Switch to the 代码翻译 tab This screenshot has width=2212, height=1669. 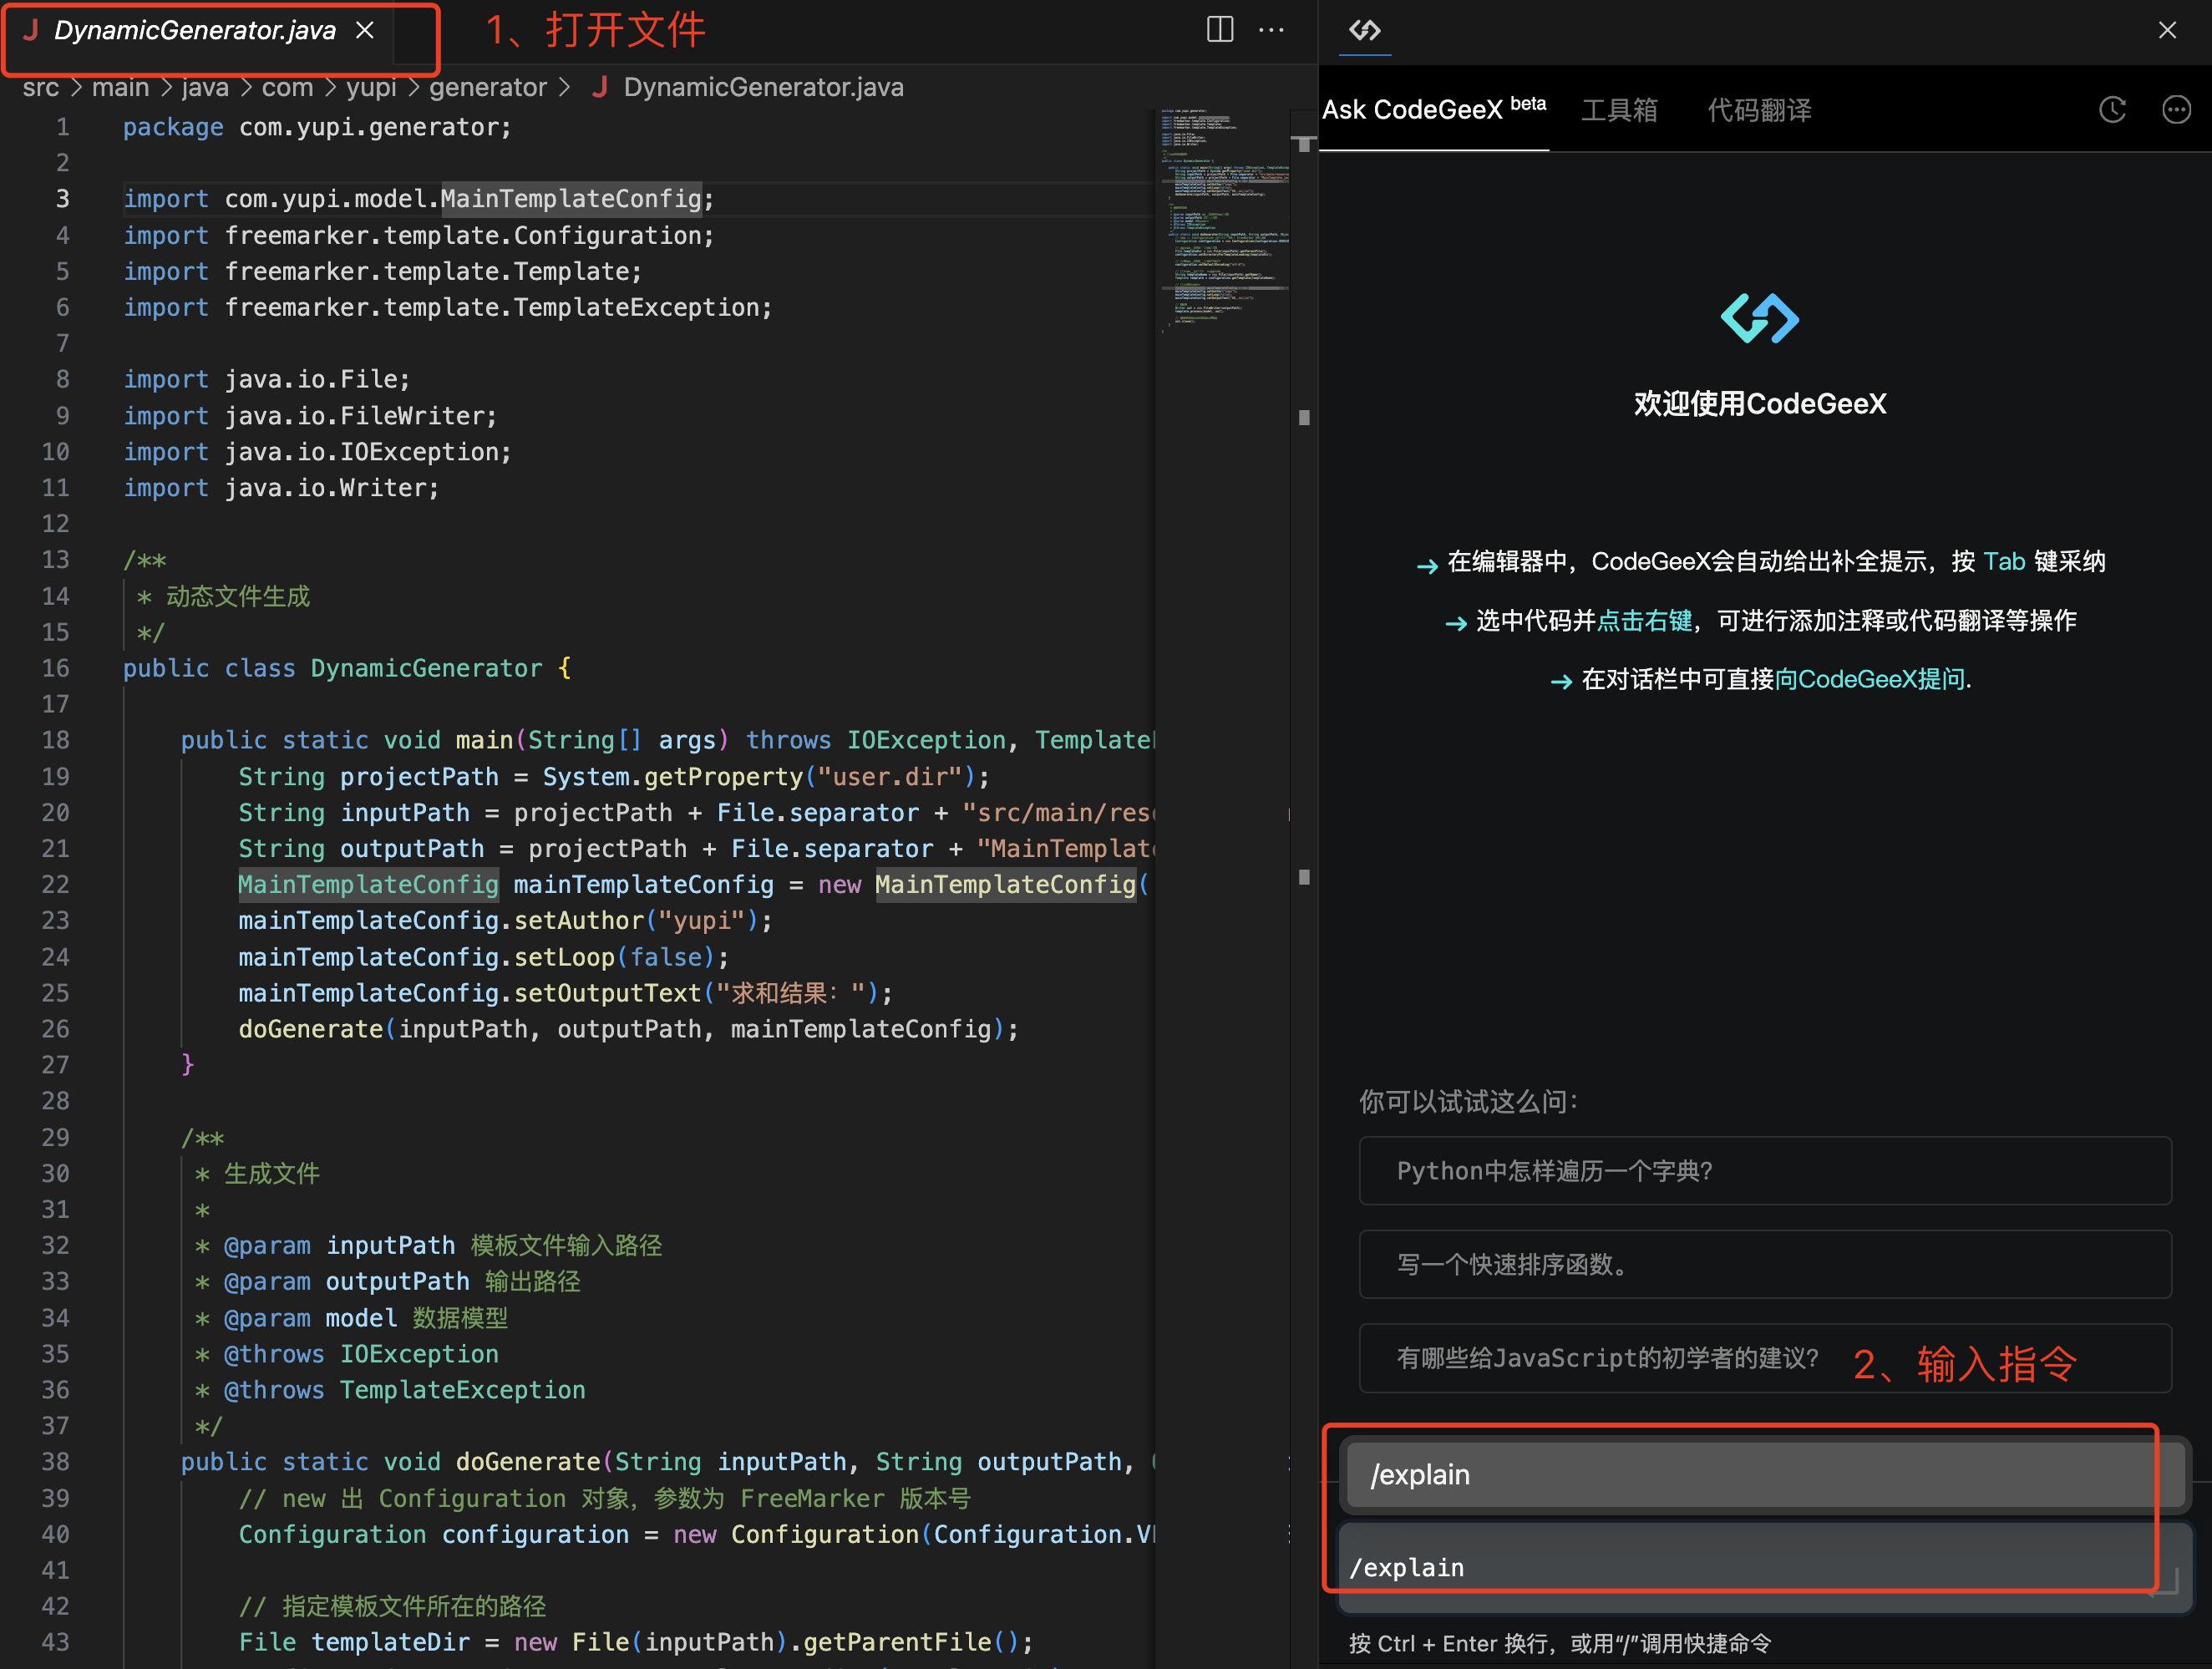(1759, 110)
